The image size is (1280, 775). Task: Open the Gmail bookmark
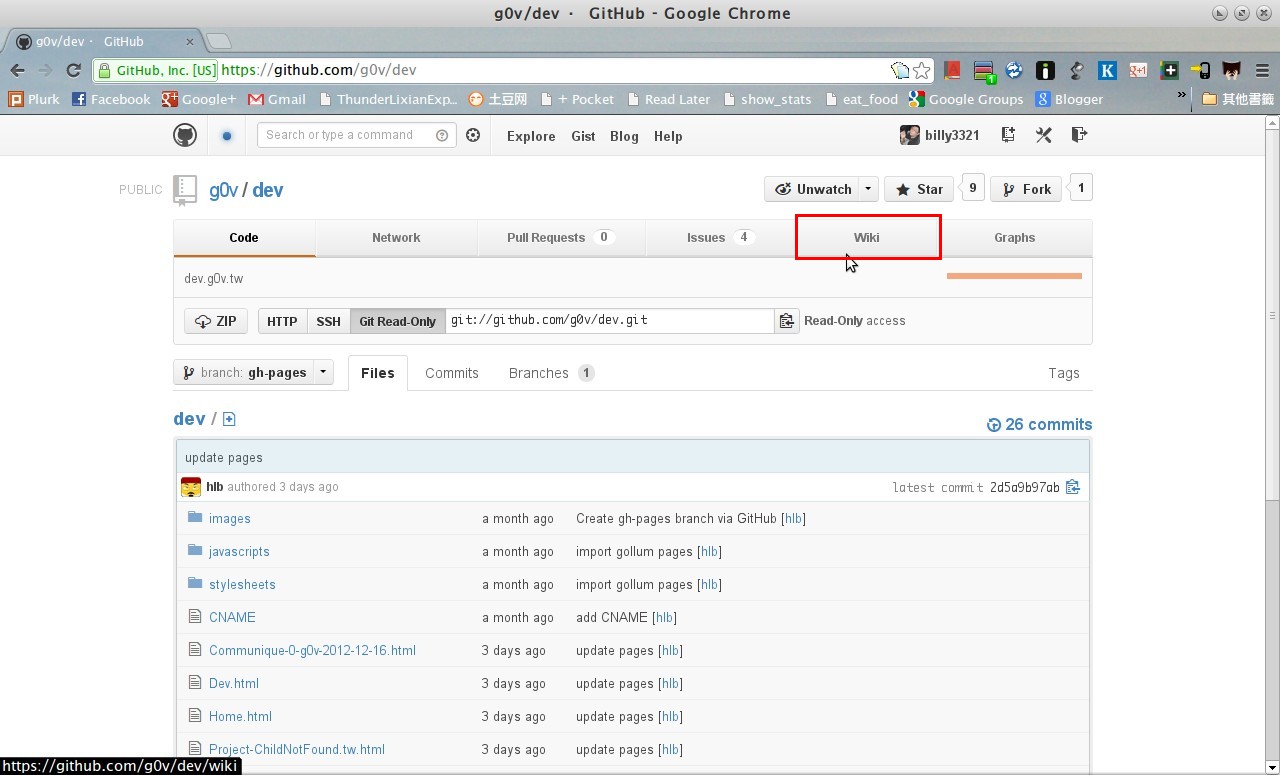[x=277, y=99]
